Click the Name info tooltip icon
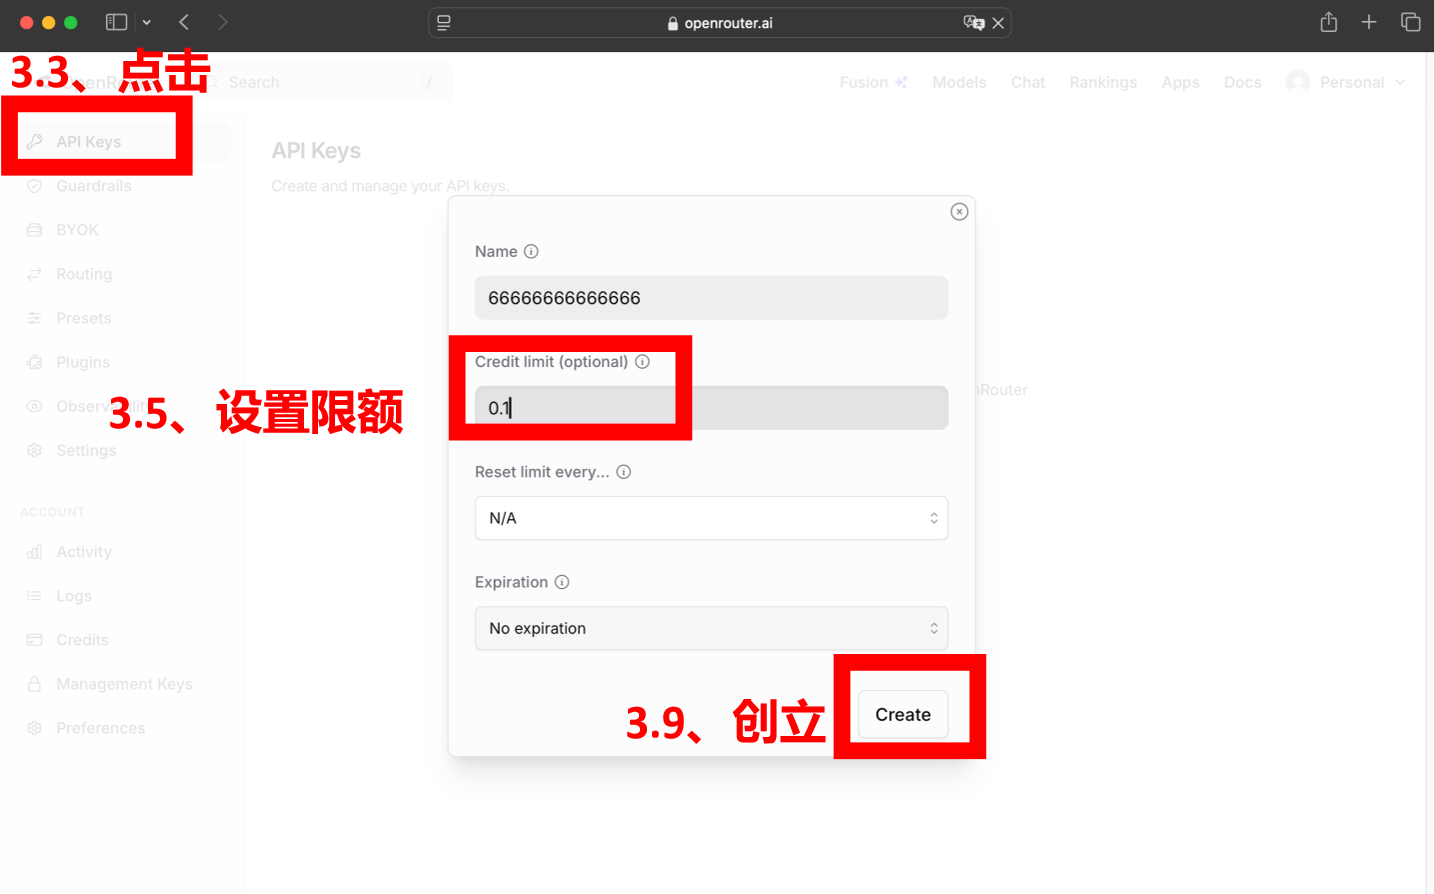The width and height of the screenshot is (1434, 894). (531, 251)
